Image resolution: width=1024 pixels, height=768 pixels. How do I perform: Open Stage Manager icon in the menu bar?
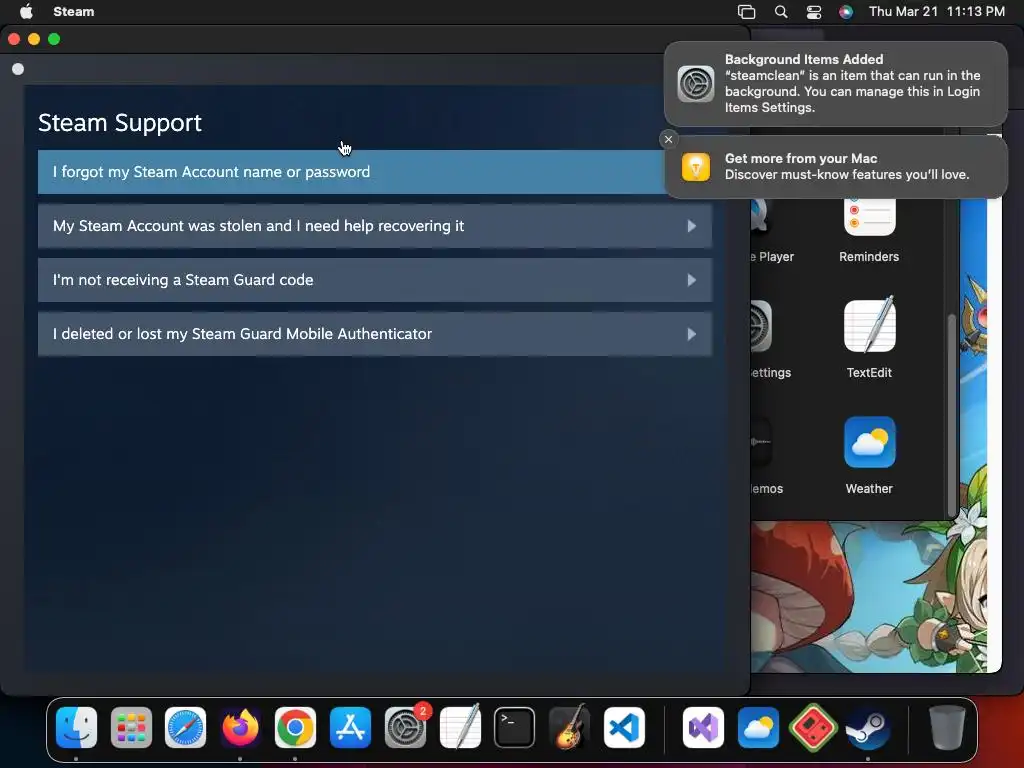746,12
